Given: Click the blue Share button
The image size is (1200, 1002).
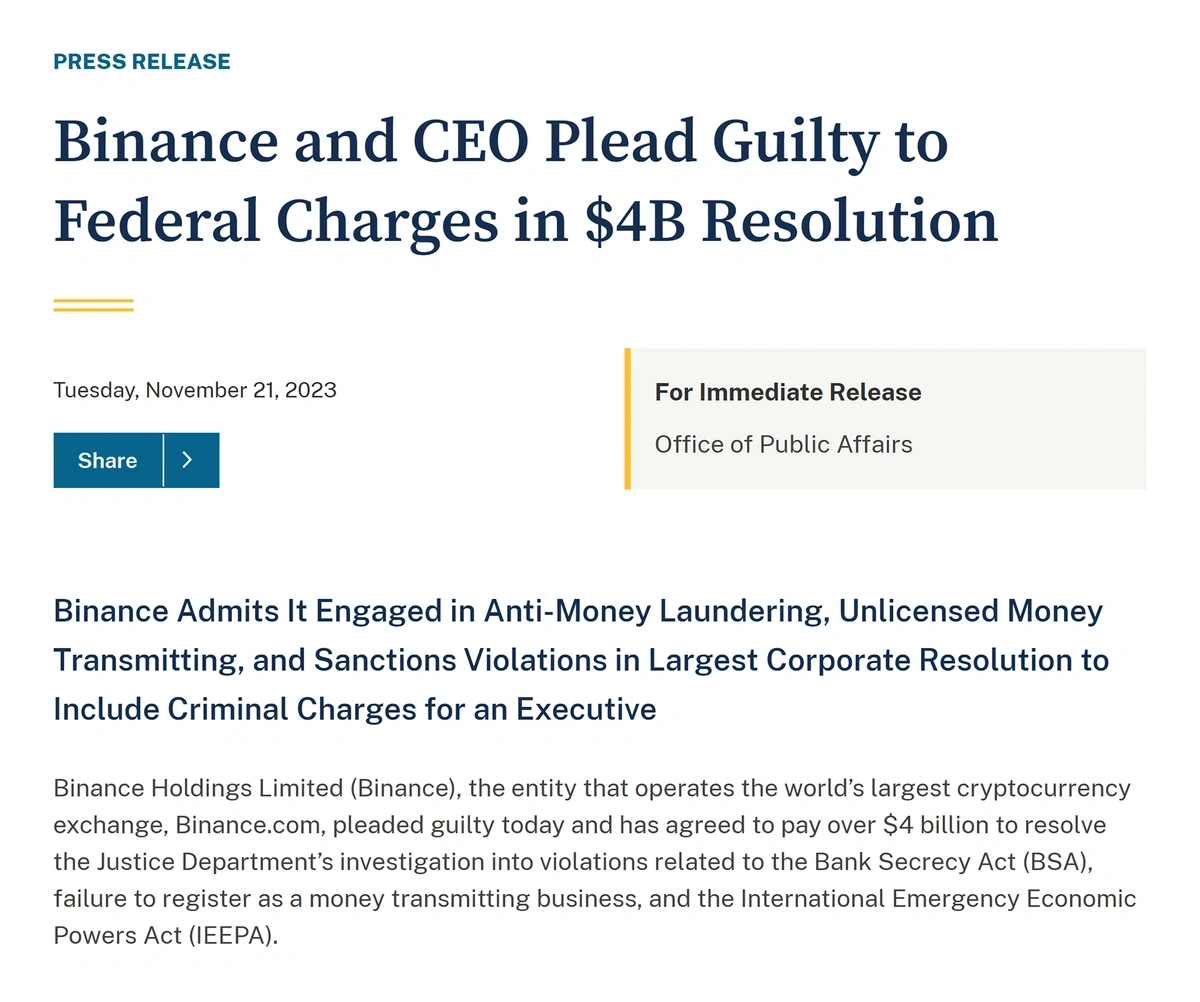Looking at the screenshot, I should pyautogui.click(x=108, y=460).
